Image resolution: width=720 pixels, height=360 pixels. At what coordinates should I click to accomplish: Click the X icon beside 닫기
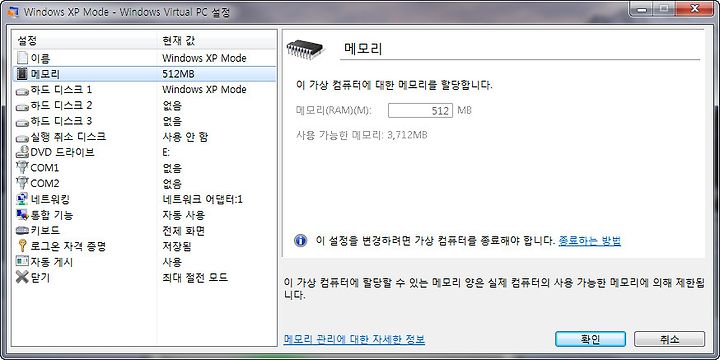(22, 277)
